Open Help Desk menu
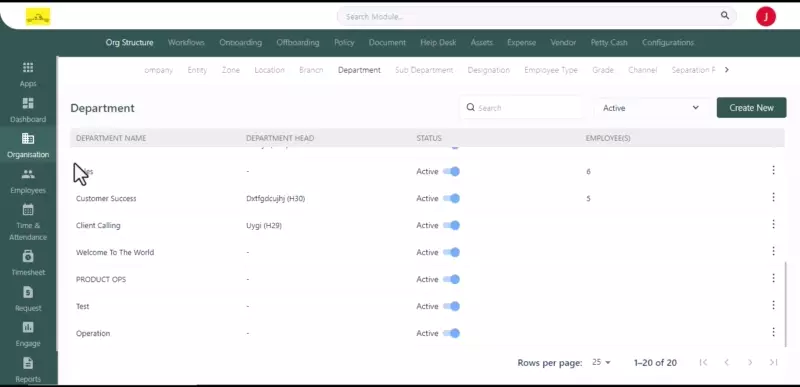The width and height of the screenshot is (800, 387). tap(438, 43)
